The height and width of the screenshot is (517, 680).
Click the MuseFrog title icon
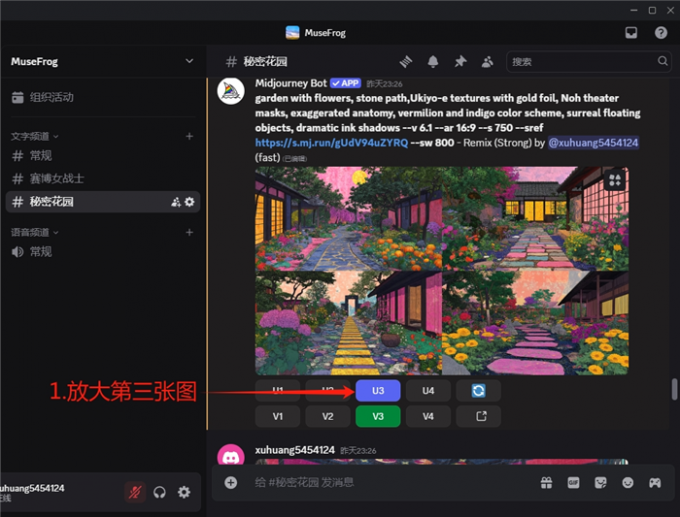pos(293,33)
